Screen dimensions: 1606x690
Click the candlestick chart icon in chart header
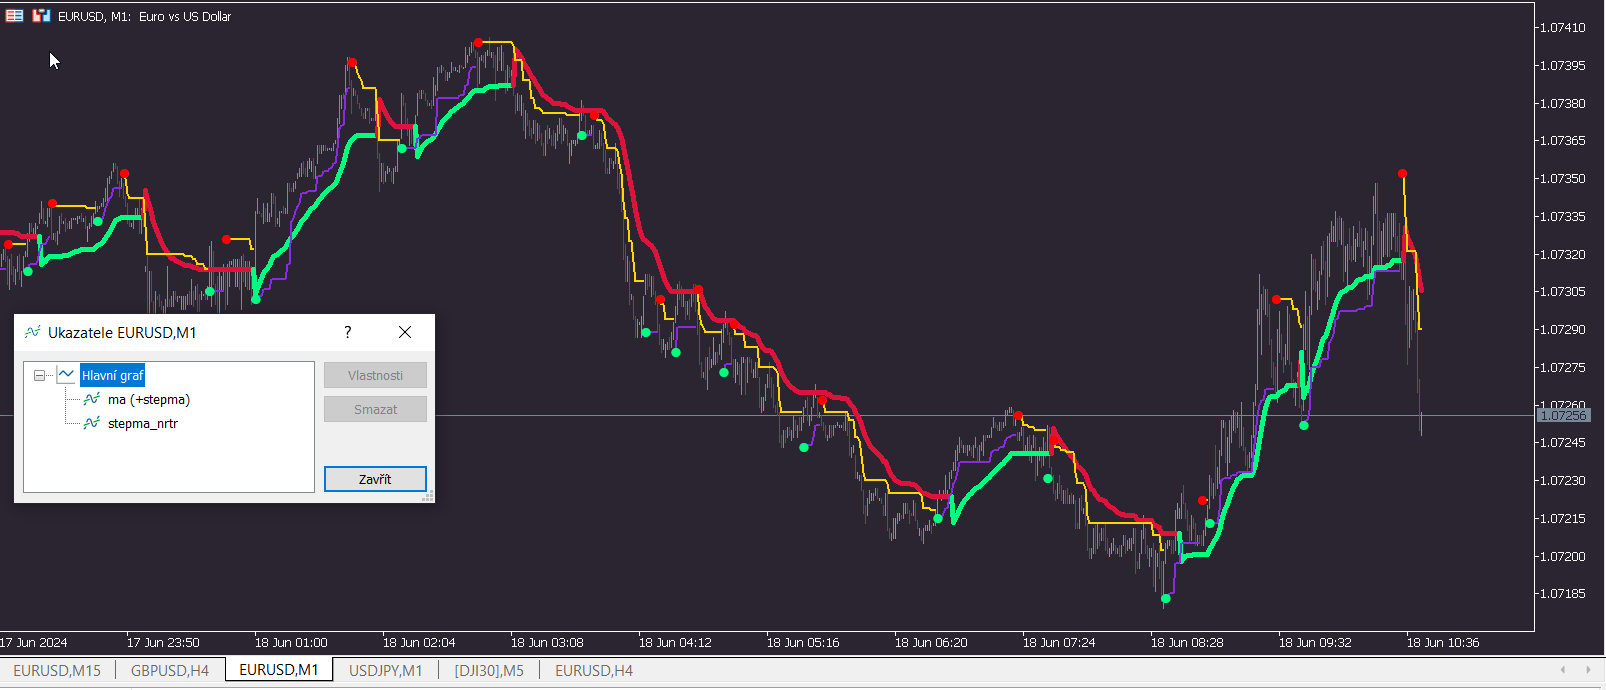[41, 16]
